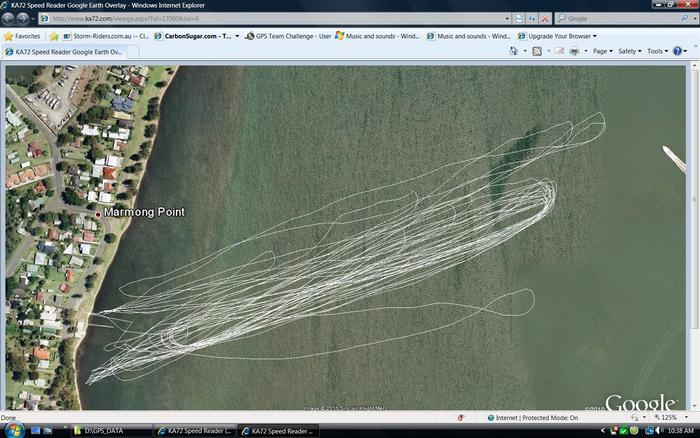Open the Help question mark icon
Viewport: 700px width, 438px height.
tap(679, 51)
